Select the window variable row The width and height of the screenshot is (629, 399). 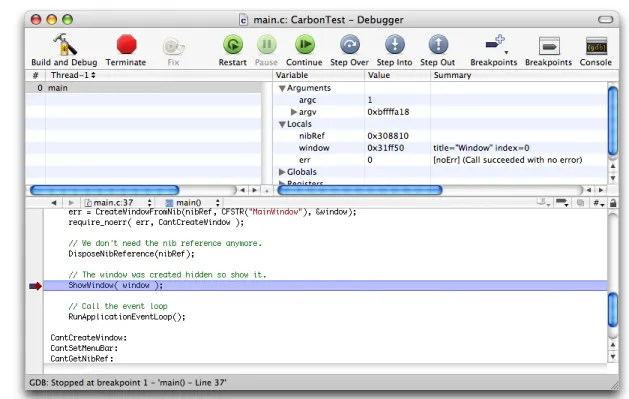tap(440, 148)
